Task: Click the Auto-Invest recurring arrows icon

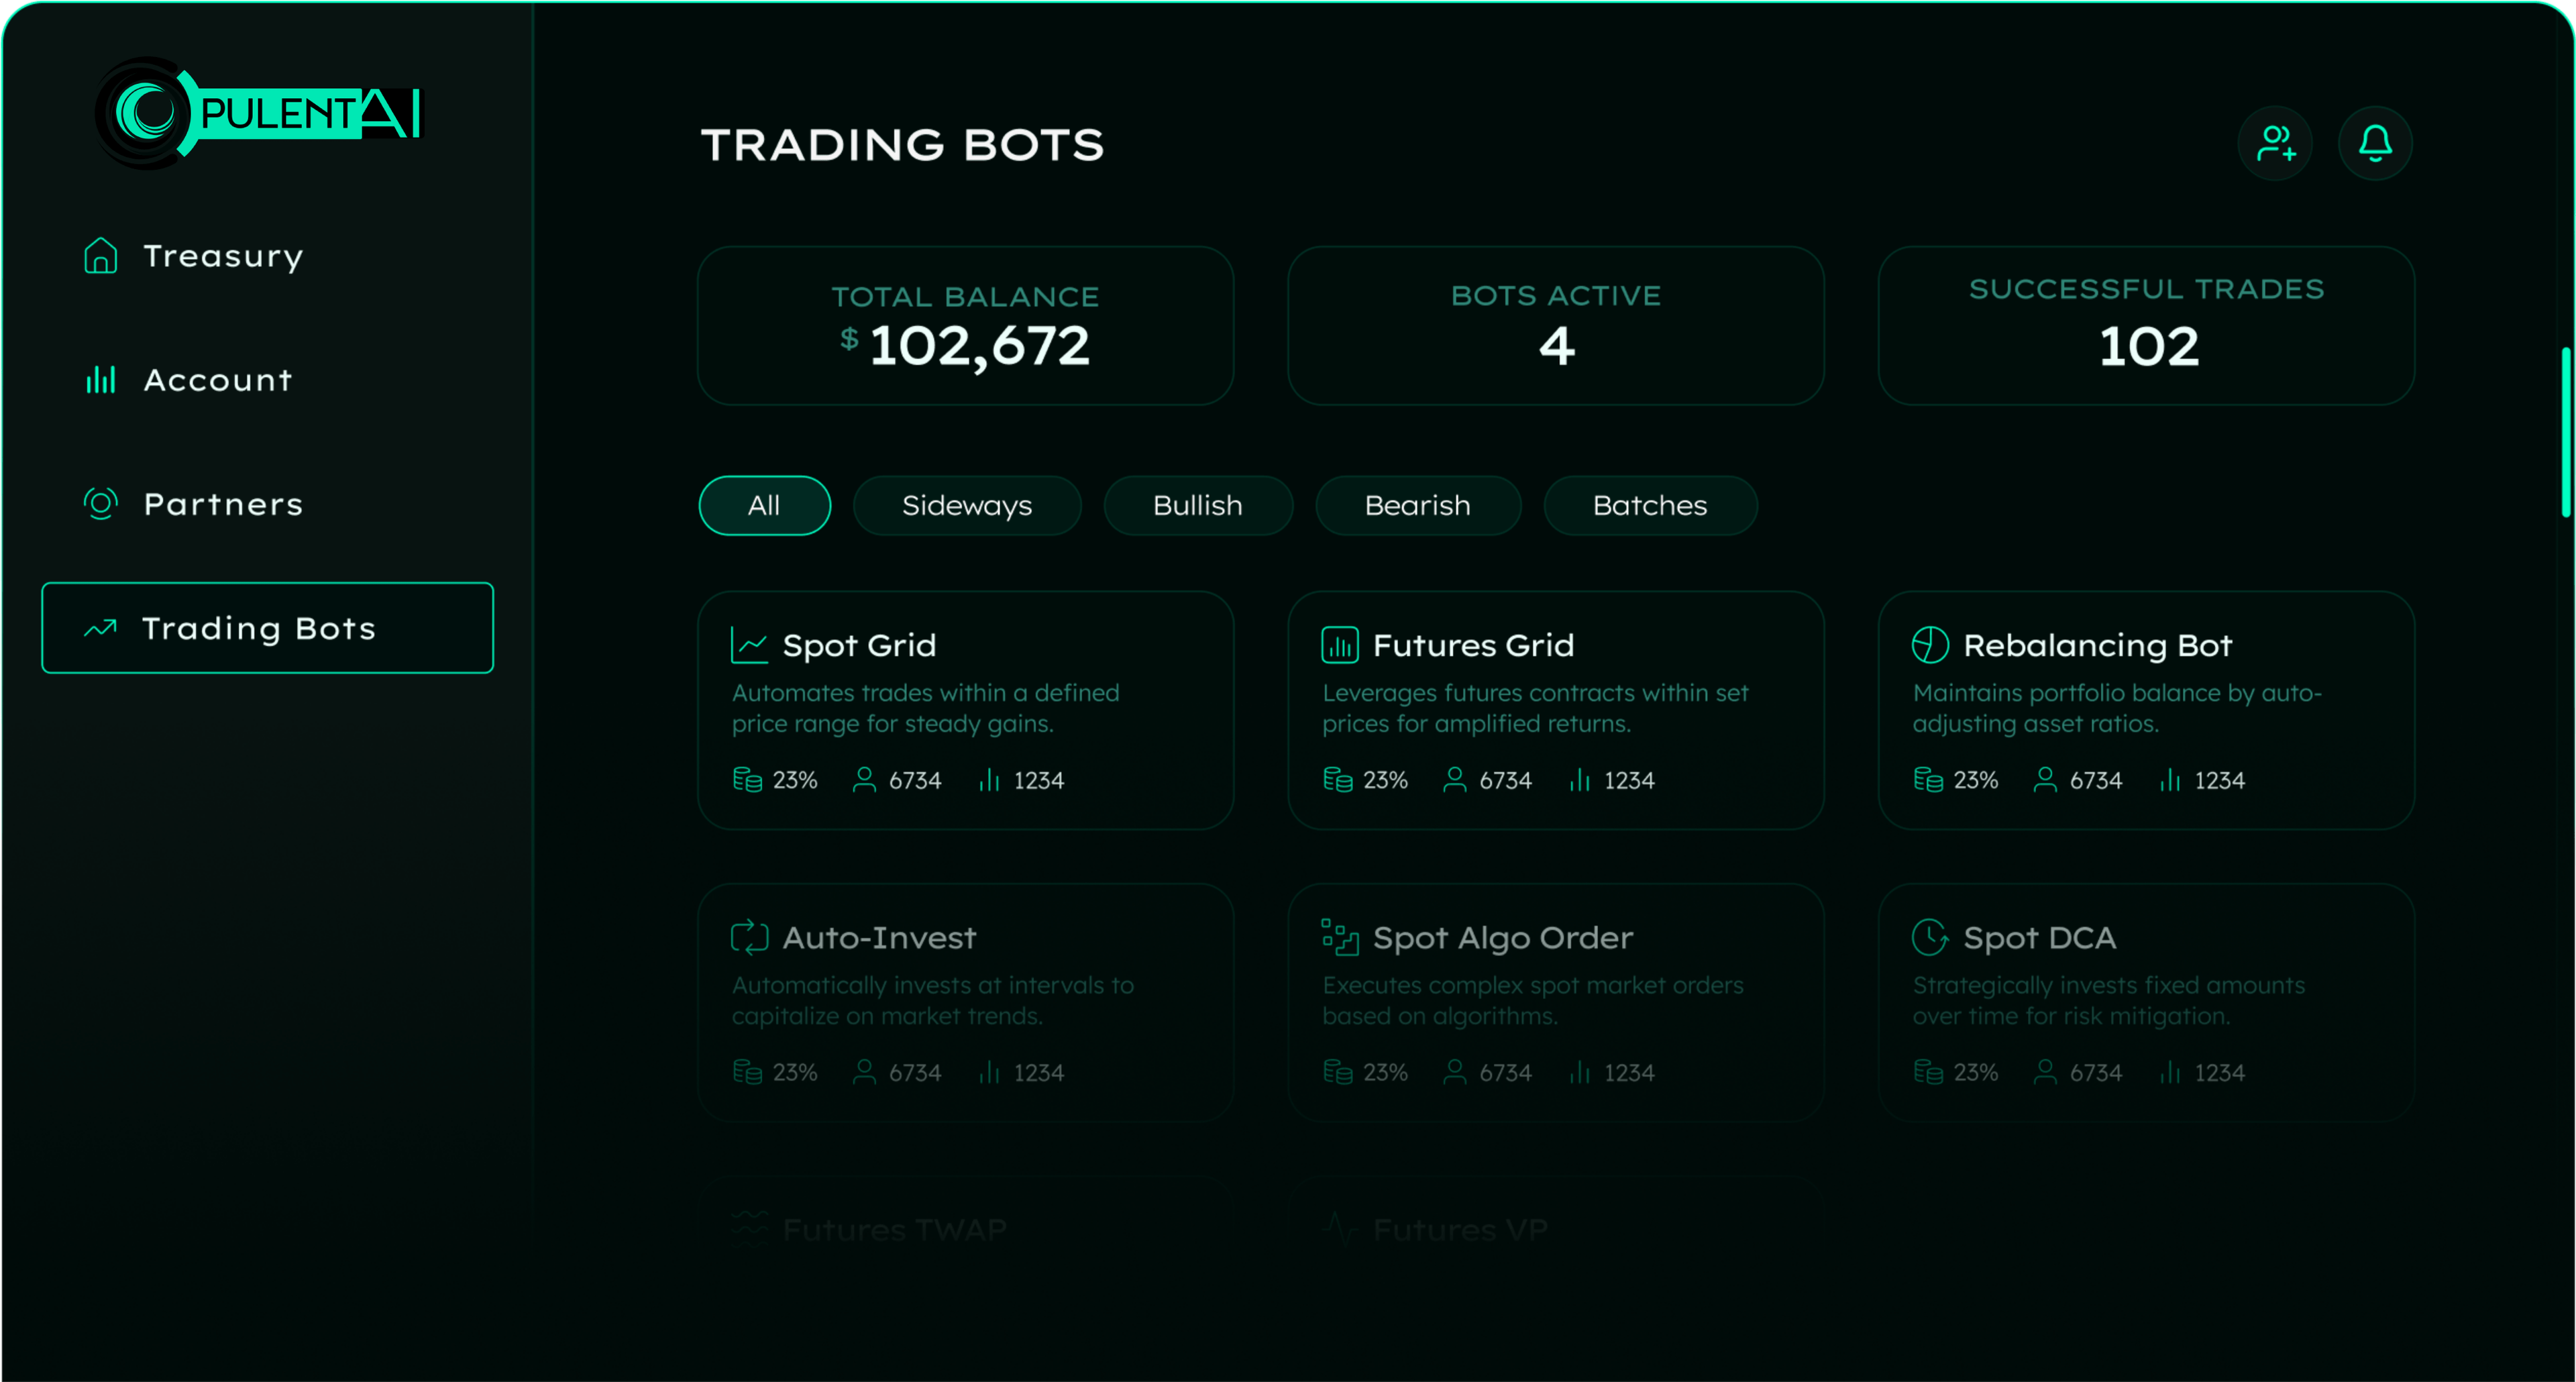Action: point(749,938)
